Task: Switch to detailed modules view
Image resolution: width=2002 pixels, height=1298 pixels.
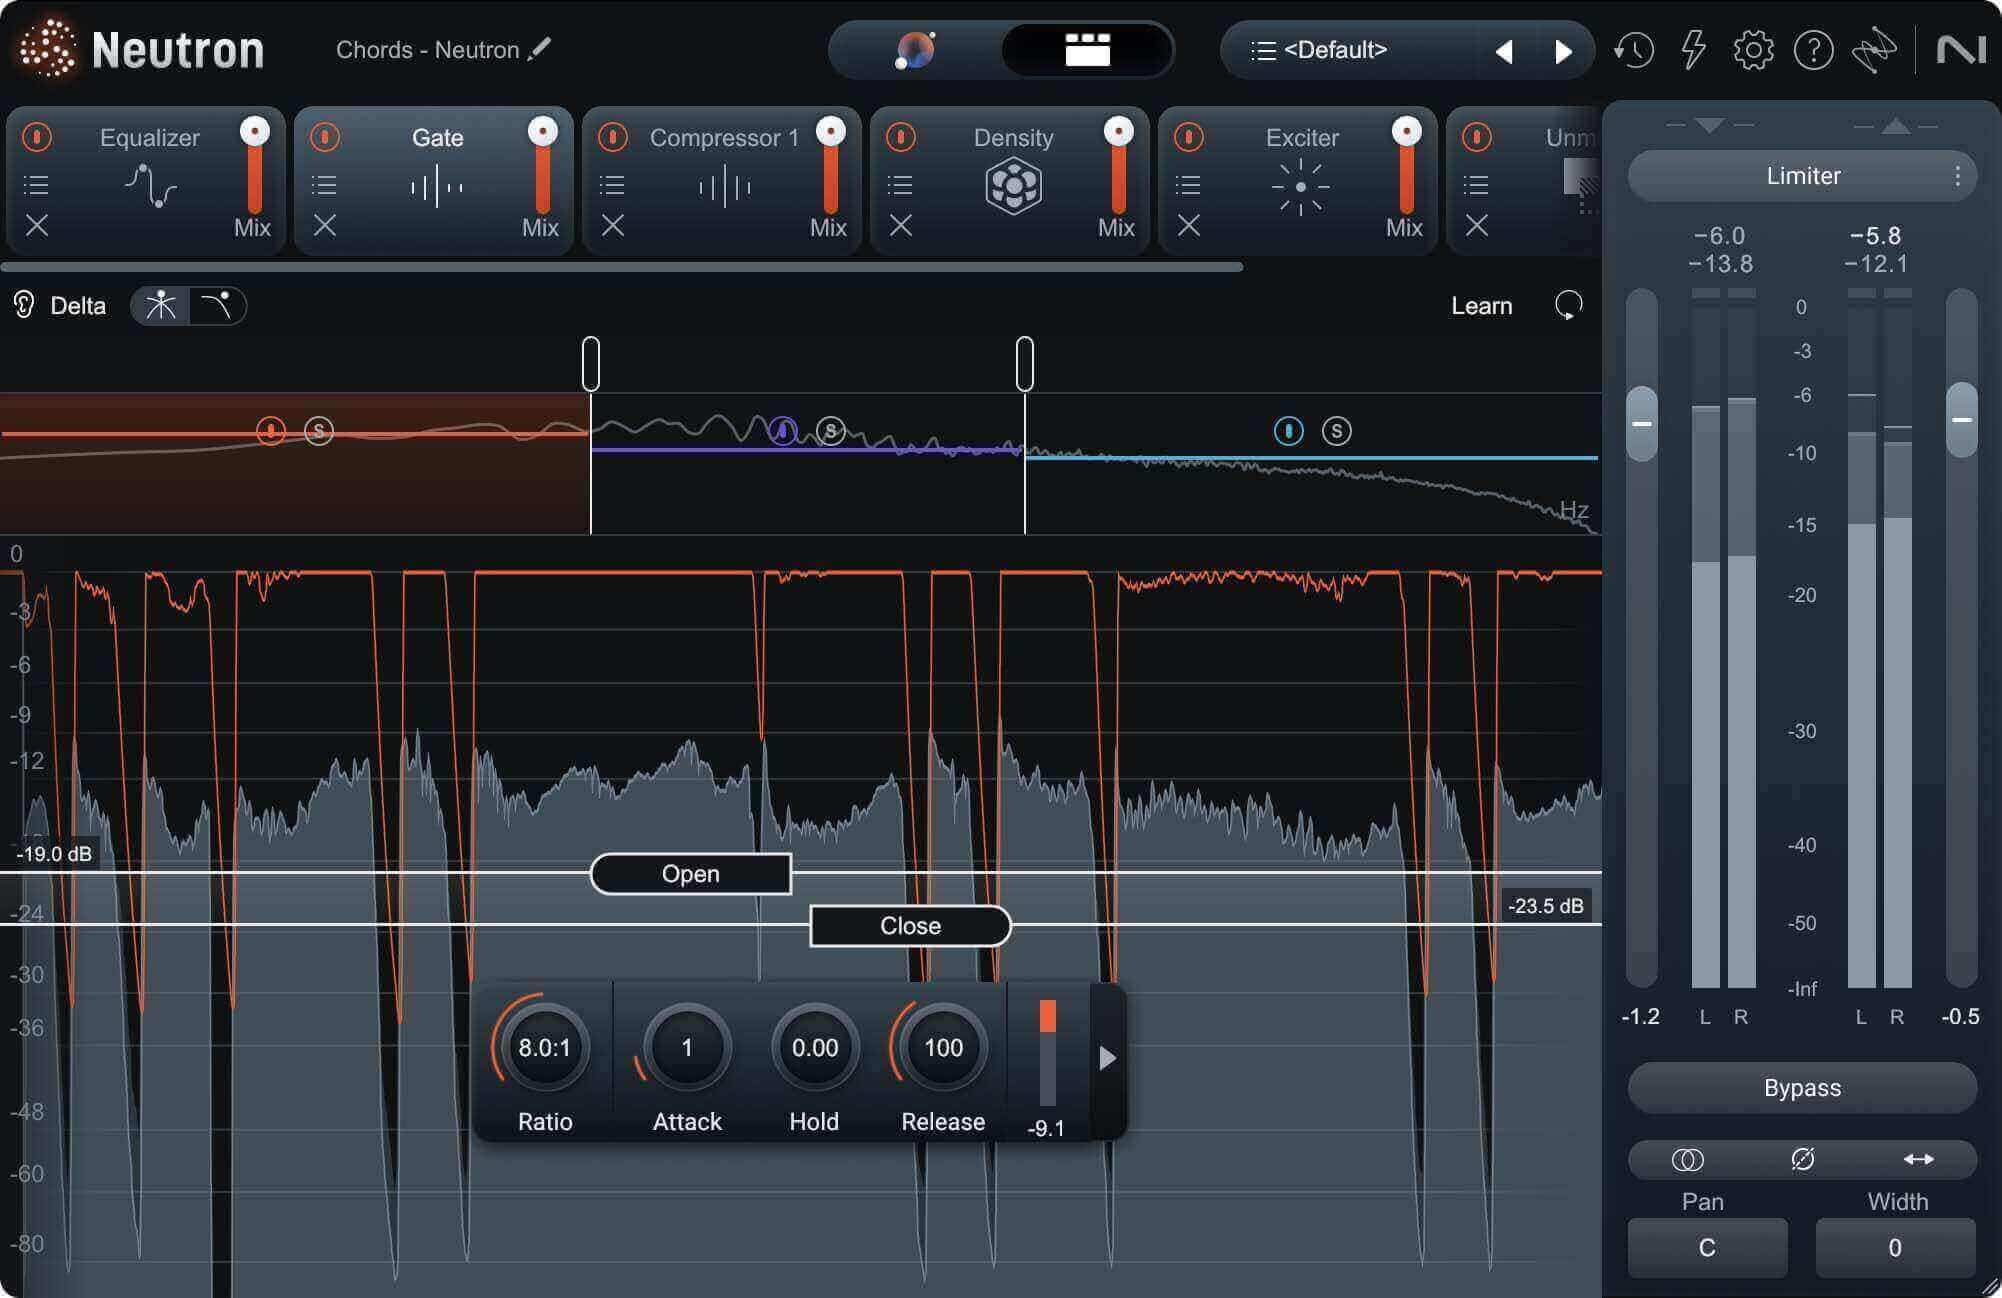Action: (x=1087, y=50)
